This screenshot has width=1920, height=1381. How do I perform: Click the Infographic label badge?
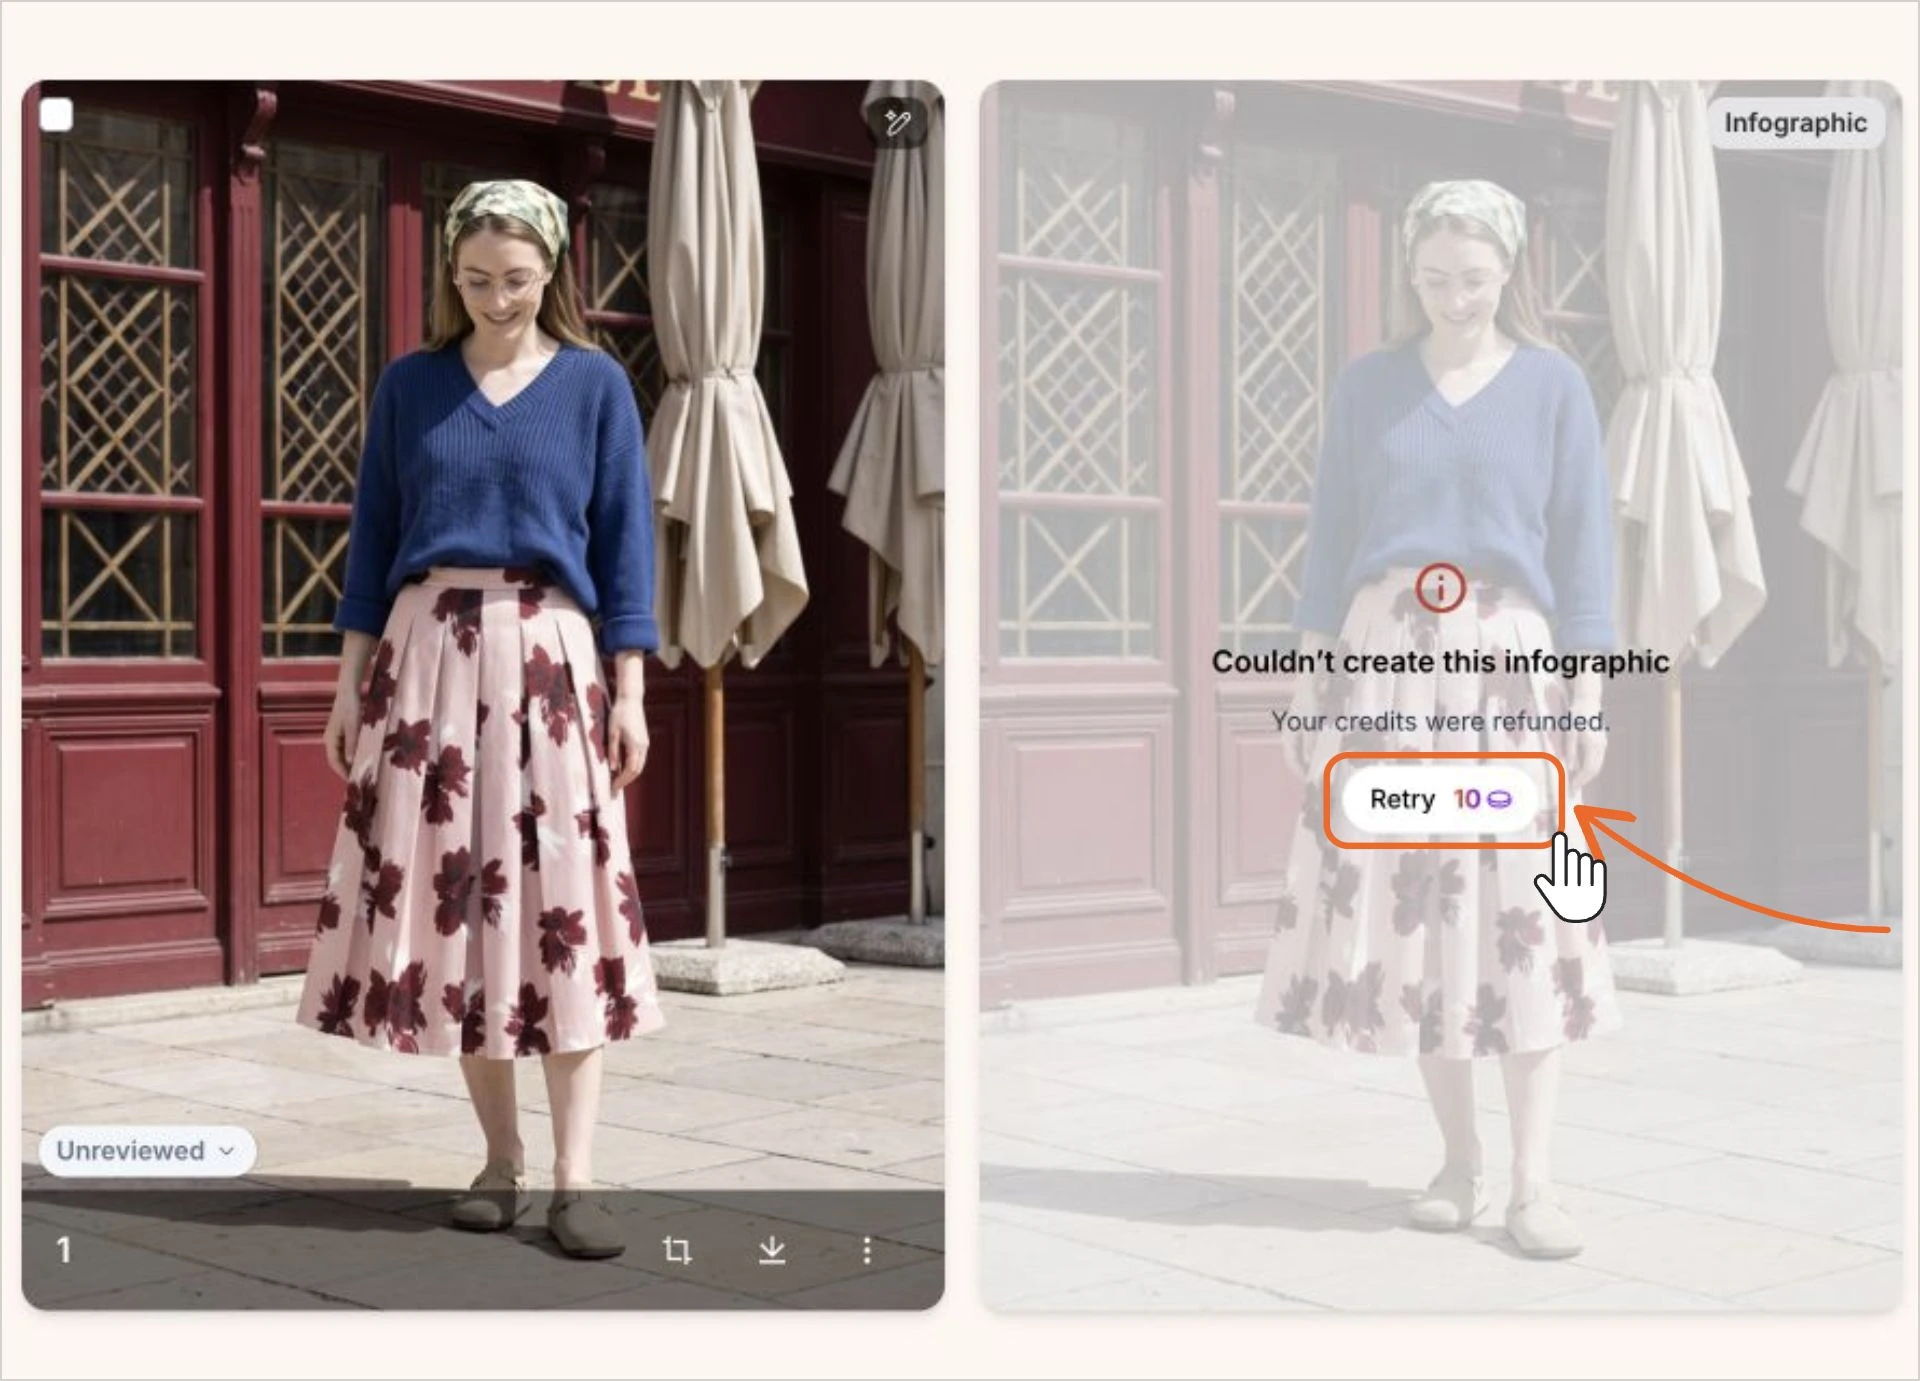coord(1795,123)
